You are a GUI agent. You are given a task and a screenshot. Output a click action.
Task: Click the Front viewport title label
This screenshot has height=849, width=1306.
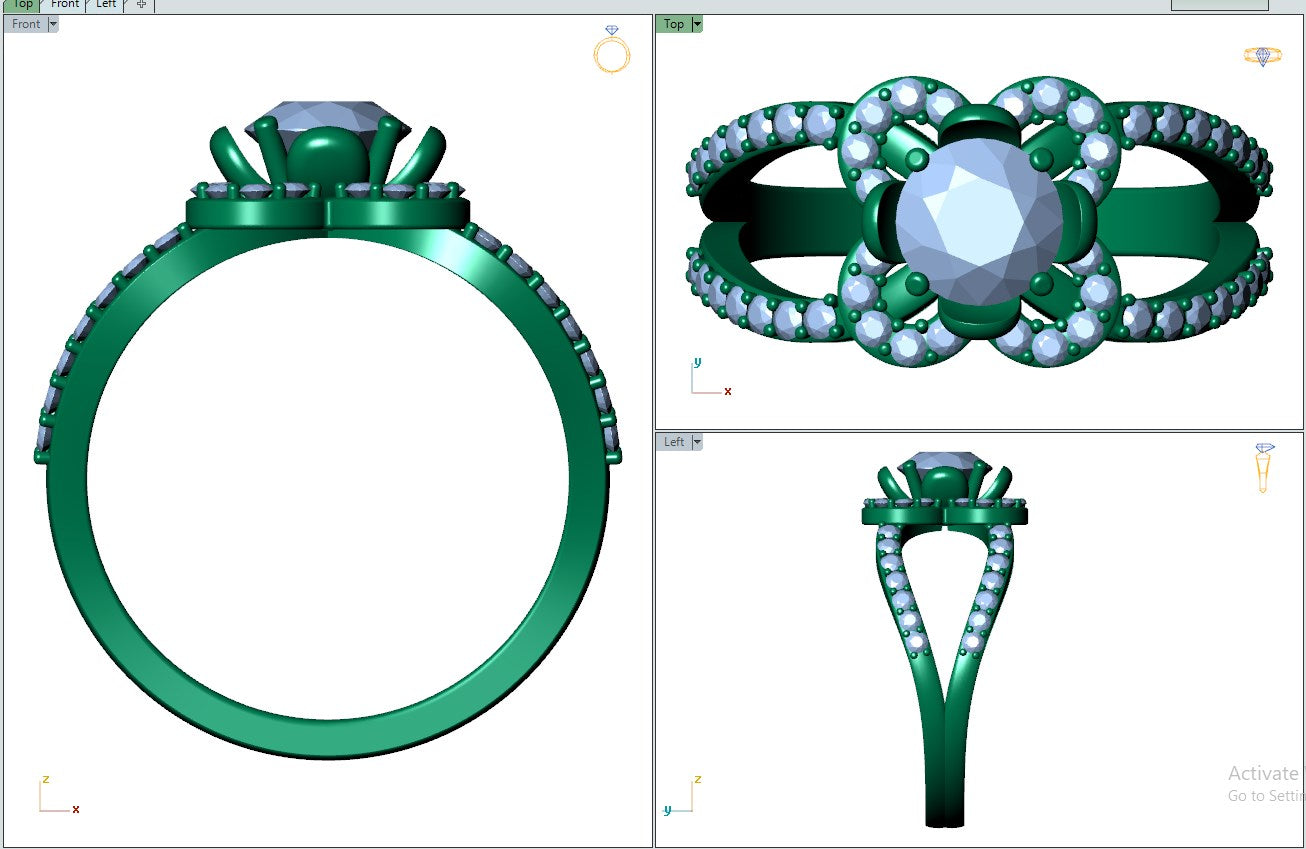coord(26,24)
